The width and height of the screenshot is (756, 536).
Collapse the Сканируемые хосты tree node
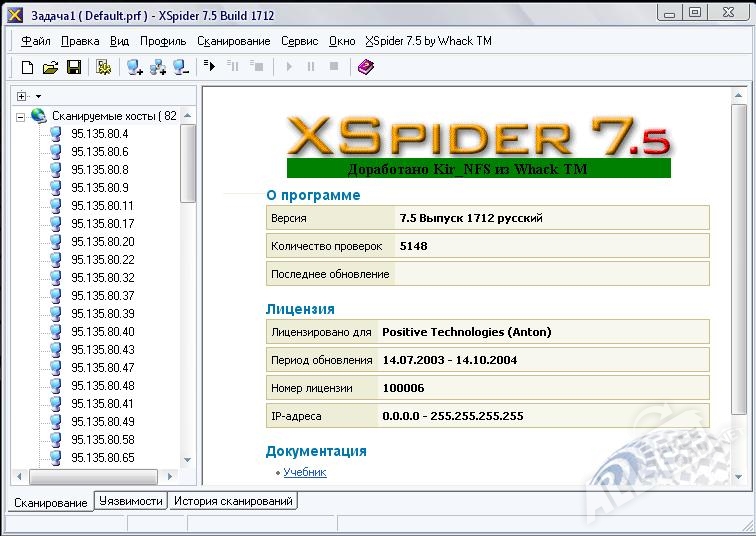pos(21,116)
